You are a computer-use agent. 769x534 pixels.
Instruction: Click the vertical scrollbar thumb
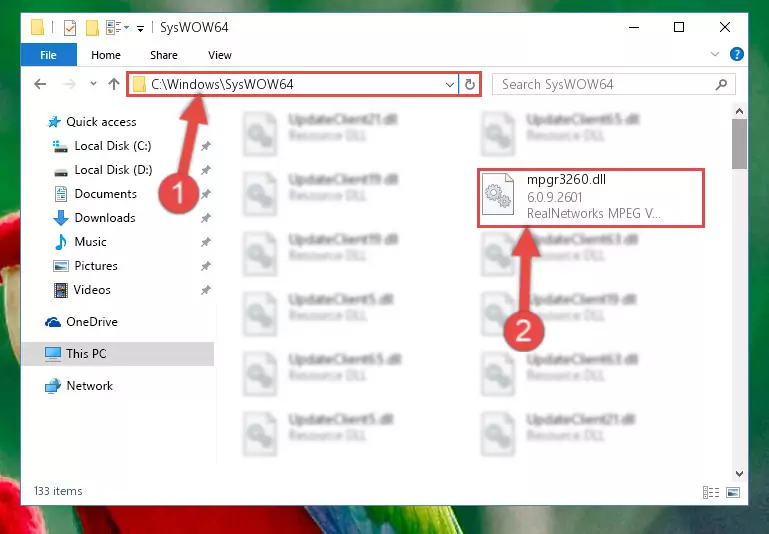(x=740, y=144)
